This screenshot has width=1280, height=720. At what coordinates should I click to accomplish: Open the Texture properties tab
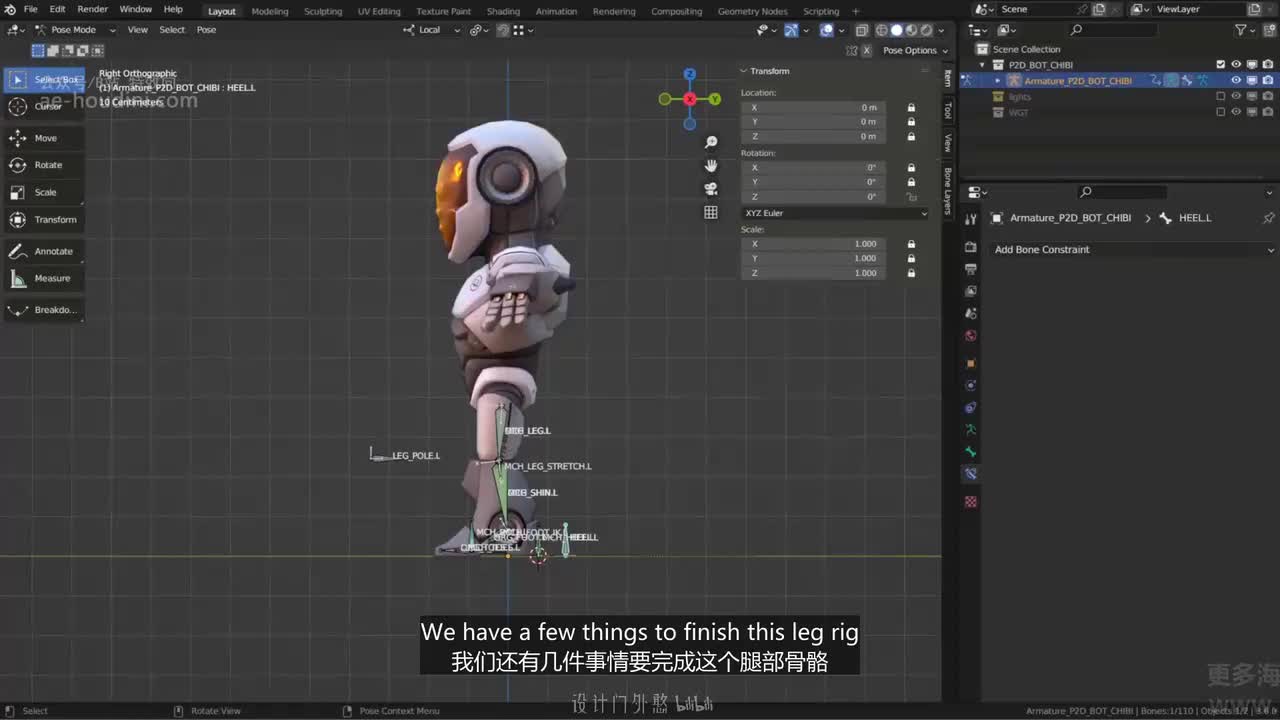pos(970,501)
